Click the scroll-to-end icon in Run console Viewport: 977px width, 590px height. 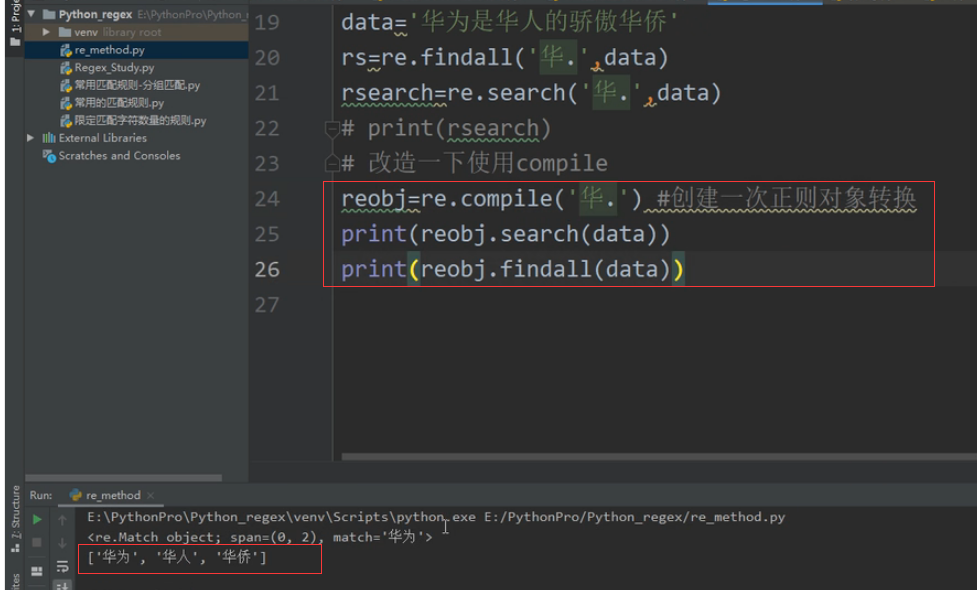click(62, 586)
